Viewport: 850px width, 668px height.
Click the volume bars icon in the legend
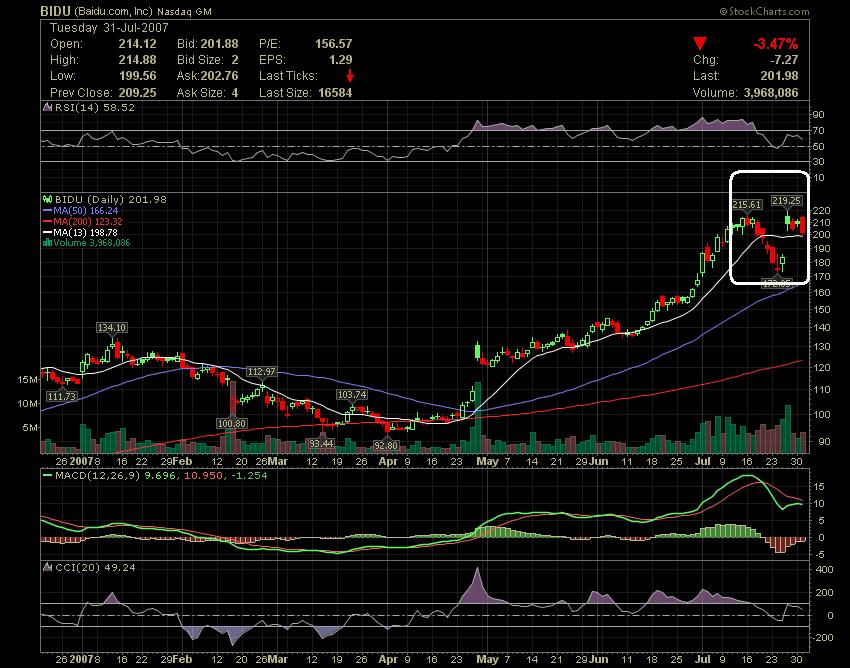[x=48, y=243]
